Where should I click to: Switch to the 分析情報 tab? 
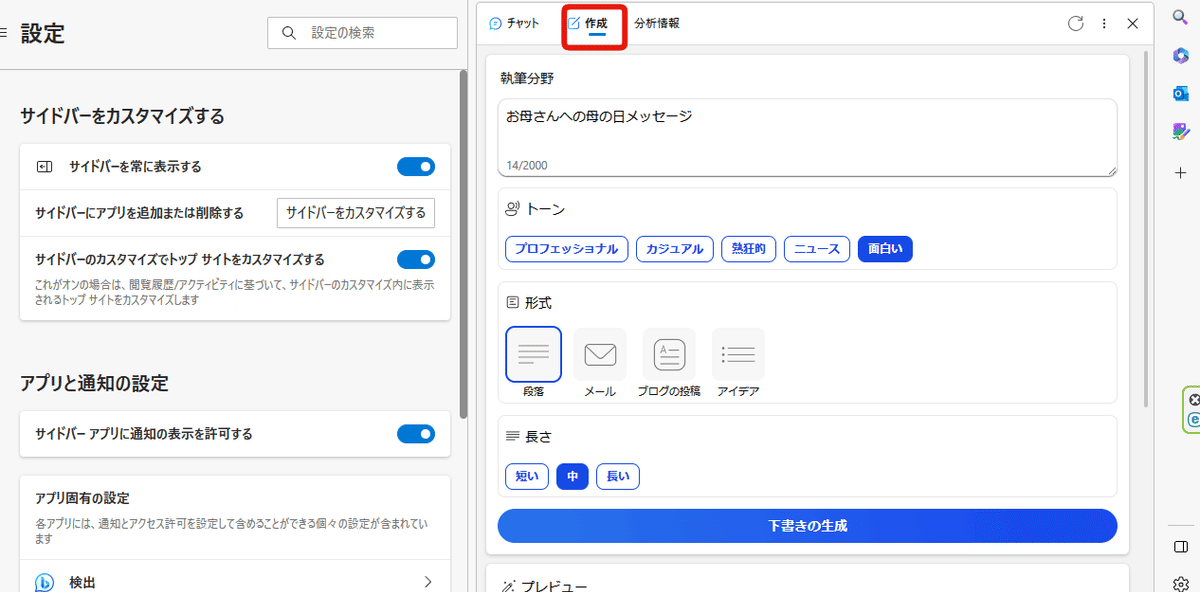pos(657,23)
